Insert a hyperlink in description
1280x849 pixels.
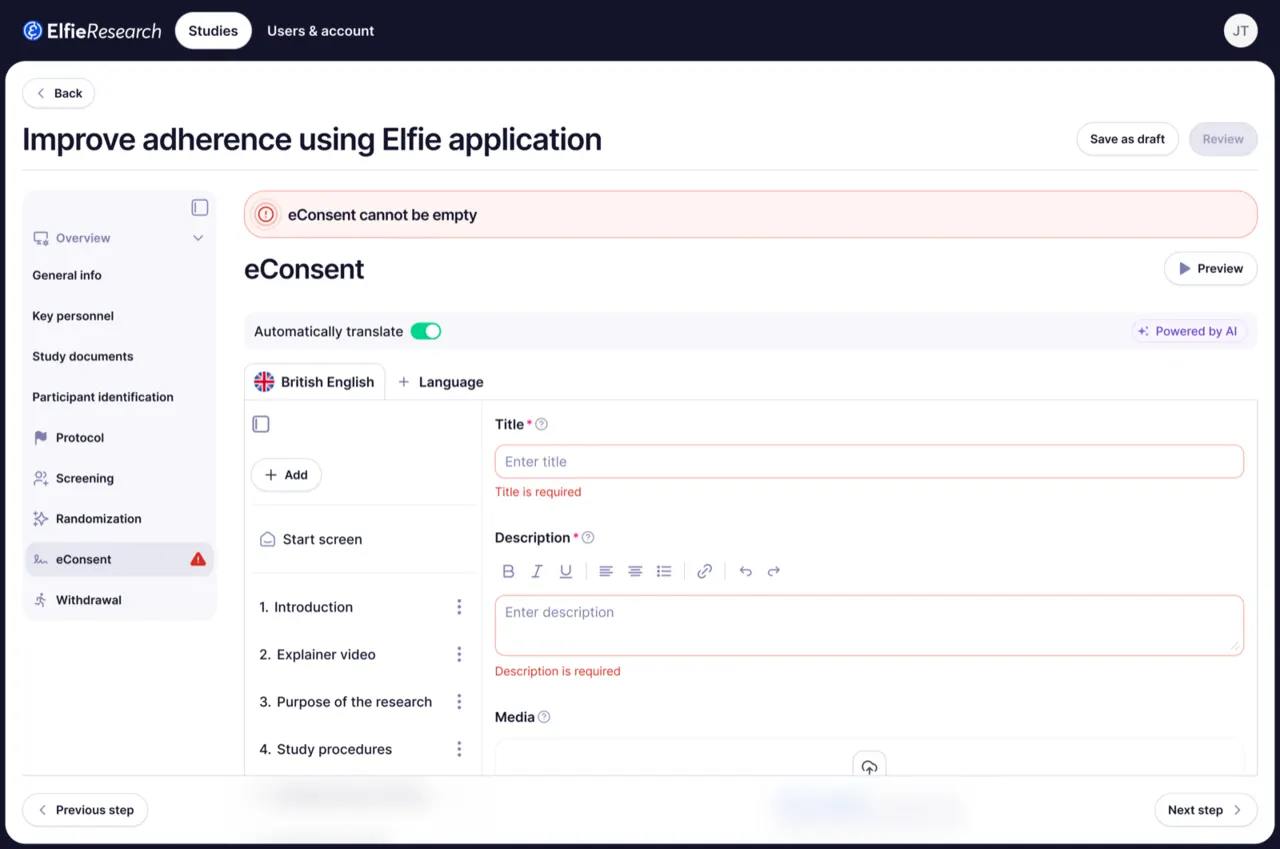(705, 571)
